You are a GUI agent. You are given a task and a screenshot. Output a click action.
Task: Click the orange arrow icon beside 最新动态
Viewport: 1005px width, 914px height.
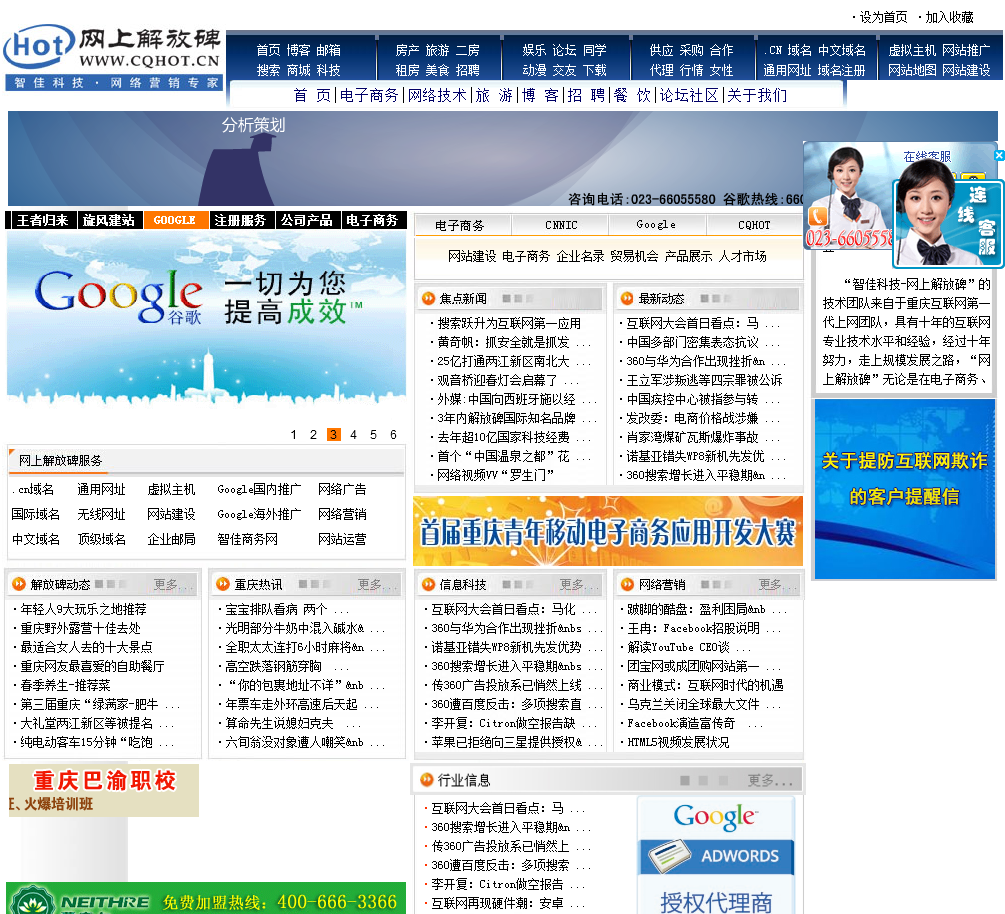(627, 299)
